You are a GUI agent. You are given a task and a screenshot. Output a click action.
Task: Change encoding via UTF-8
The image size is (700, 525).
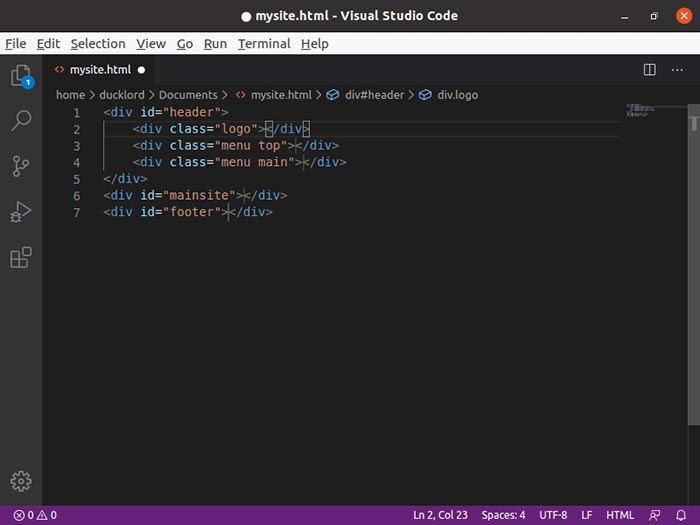click(x=553, y=515)
